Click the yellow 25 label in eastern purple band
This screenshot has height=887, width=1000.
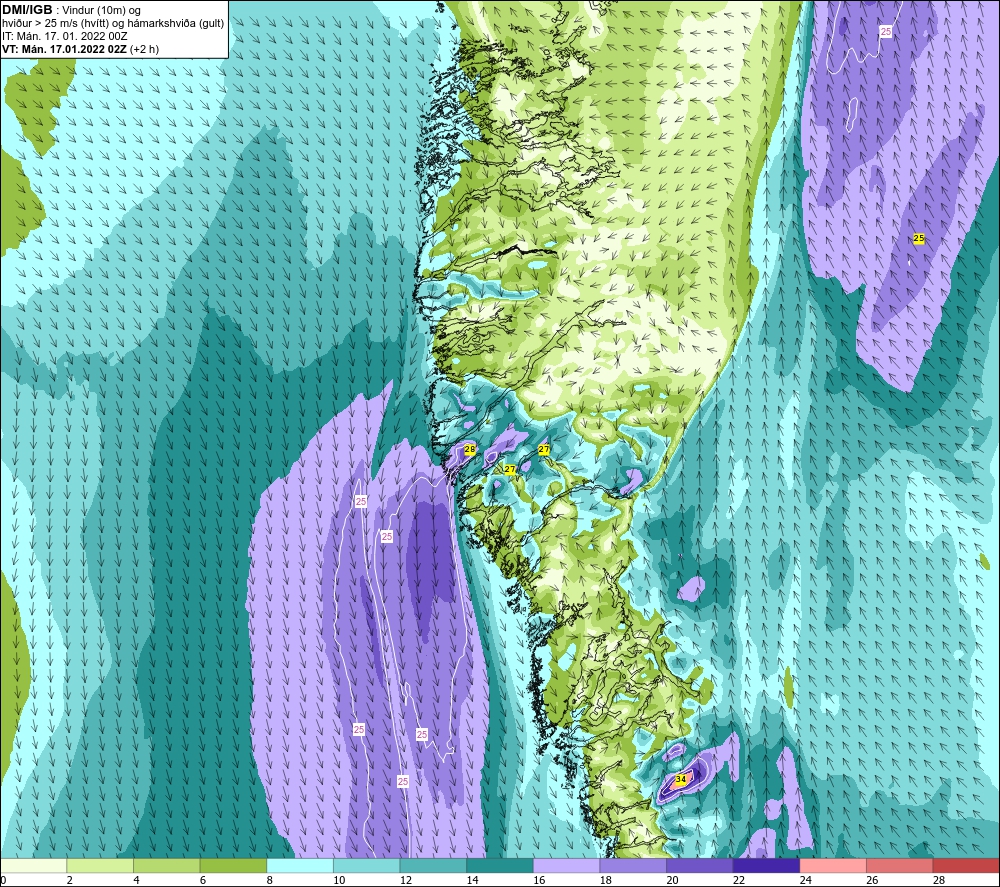(x=918, y=238)
